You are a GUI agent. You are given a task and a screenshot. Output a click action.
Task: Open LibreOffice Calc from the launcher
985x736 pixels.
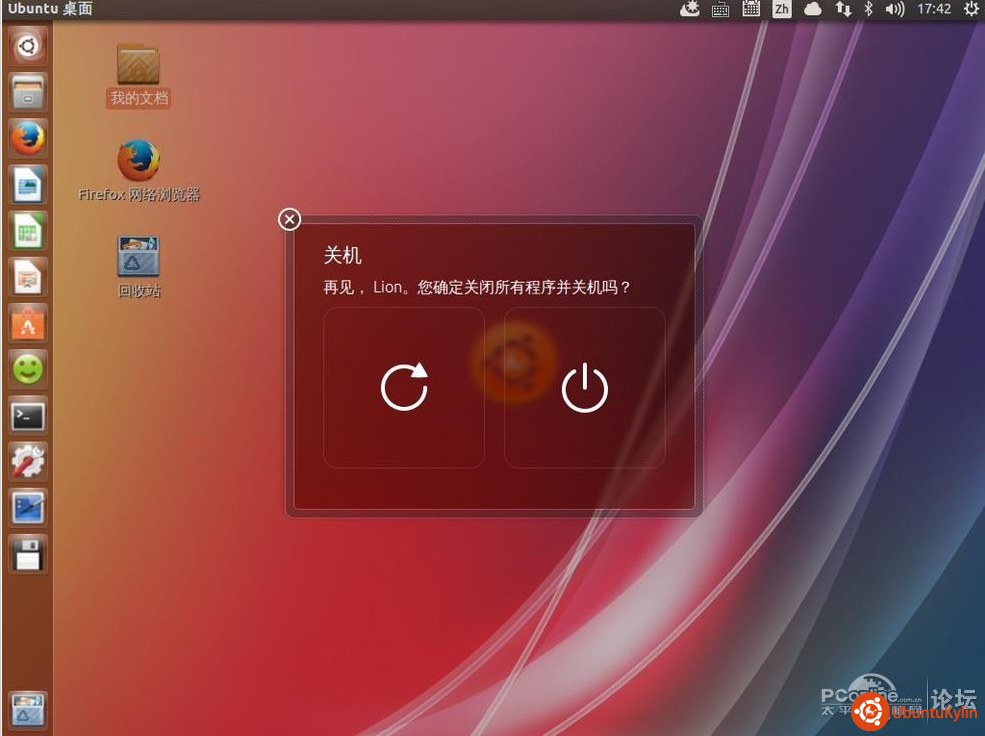pyautogui.click(x=28, y=231)
